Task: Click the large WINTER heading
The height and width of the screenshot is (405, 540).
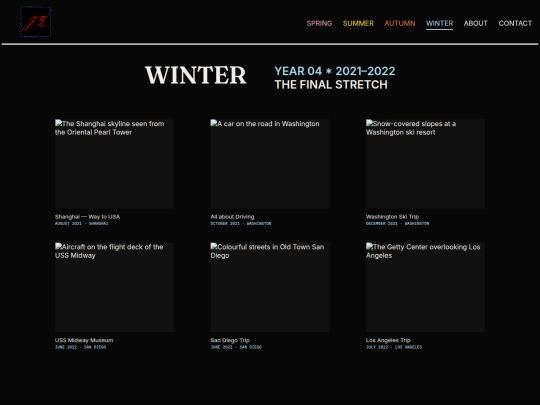Action: coord(196,75)
